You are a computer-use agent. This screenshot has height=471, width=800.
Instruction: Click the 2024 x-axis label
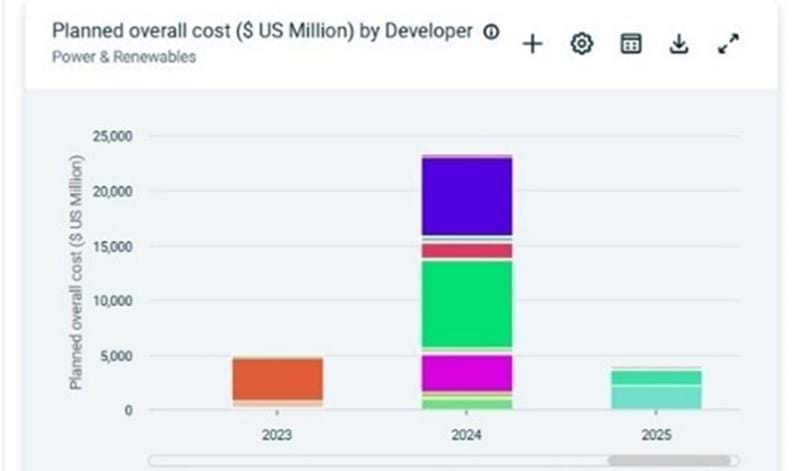click(467, 436)
